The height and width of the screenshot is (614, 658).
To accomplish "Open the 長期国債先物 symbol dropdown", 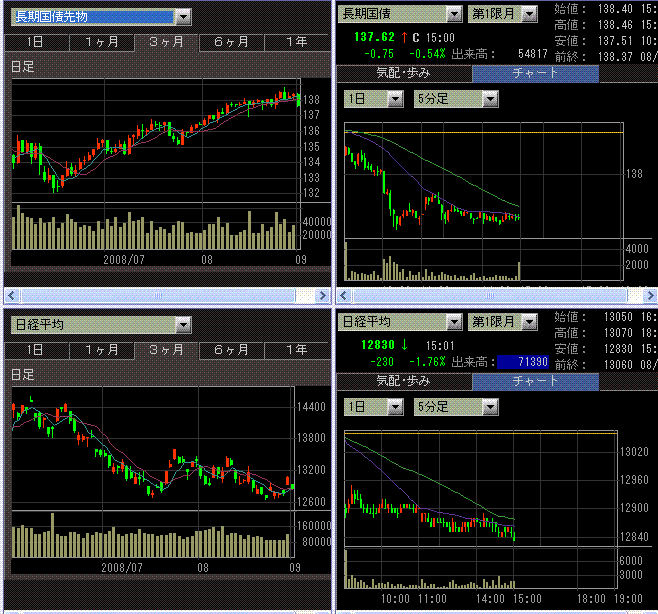I will 181,17.
